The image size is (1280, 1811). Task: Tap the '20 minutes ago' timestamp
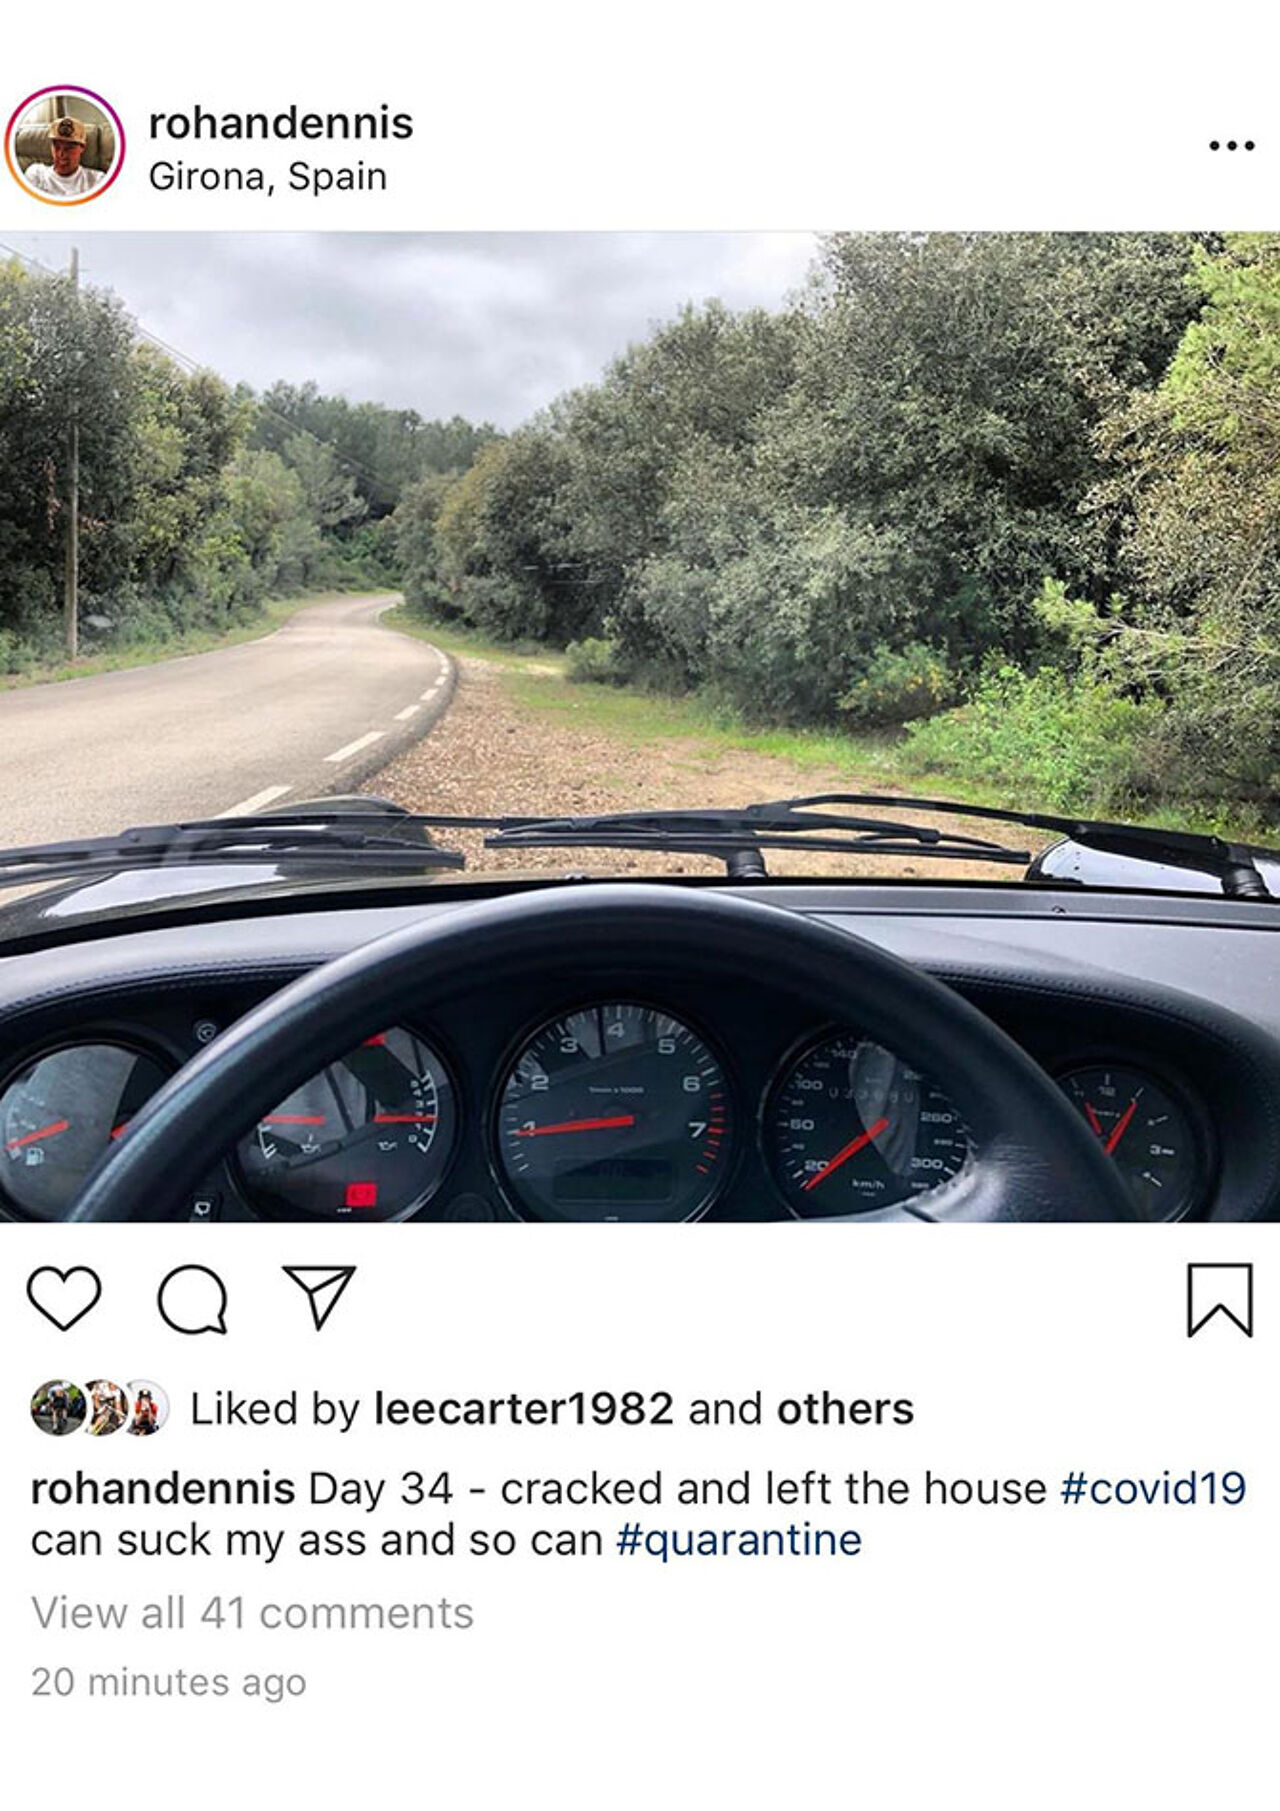(x=169, y=1682)
